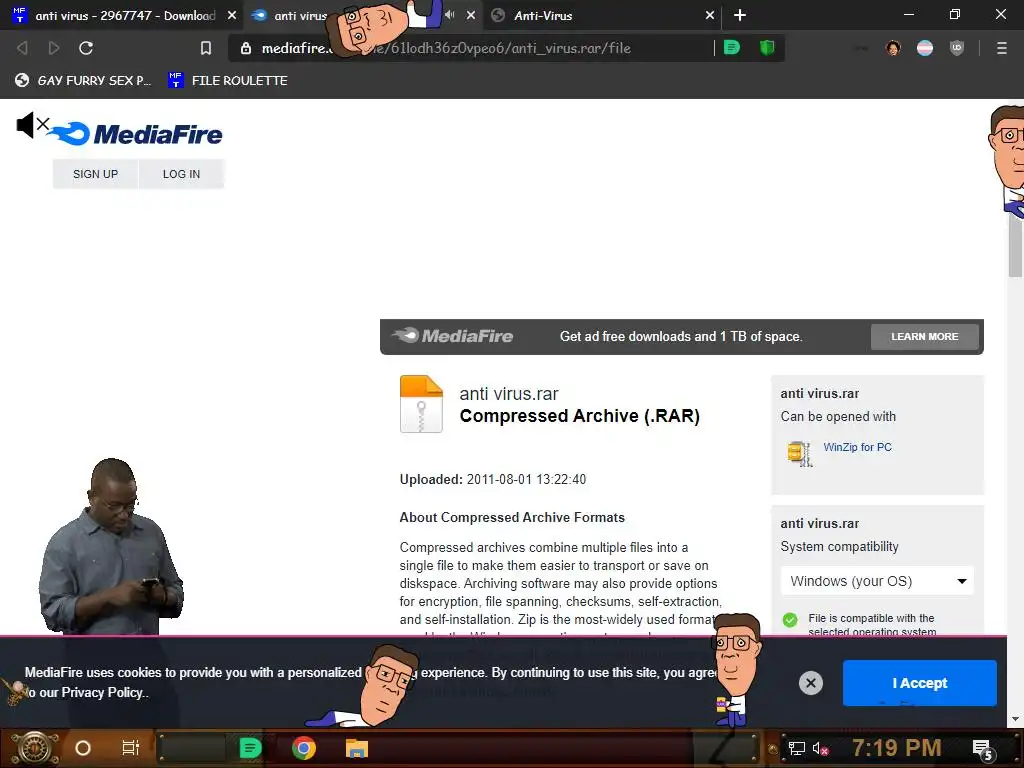Click the 'I Accept' cookie button
This screenshot has height=768, width=1024.
tap(920, 683)
